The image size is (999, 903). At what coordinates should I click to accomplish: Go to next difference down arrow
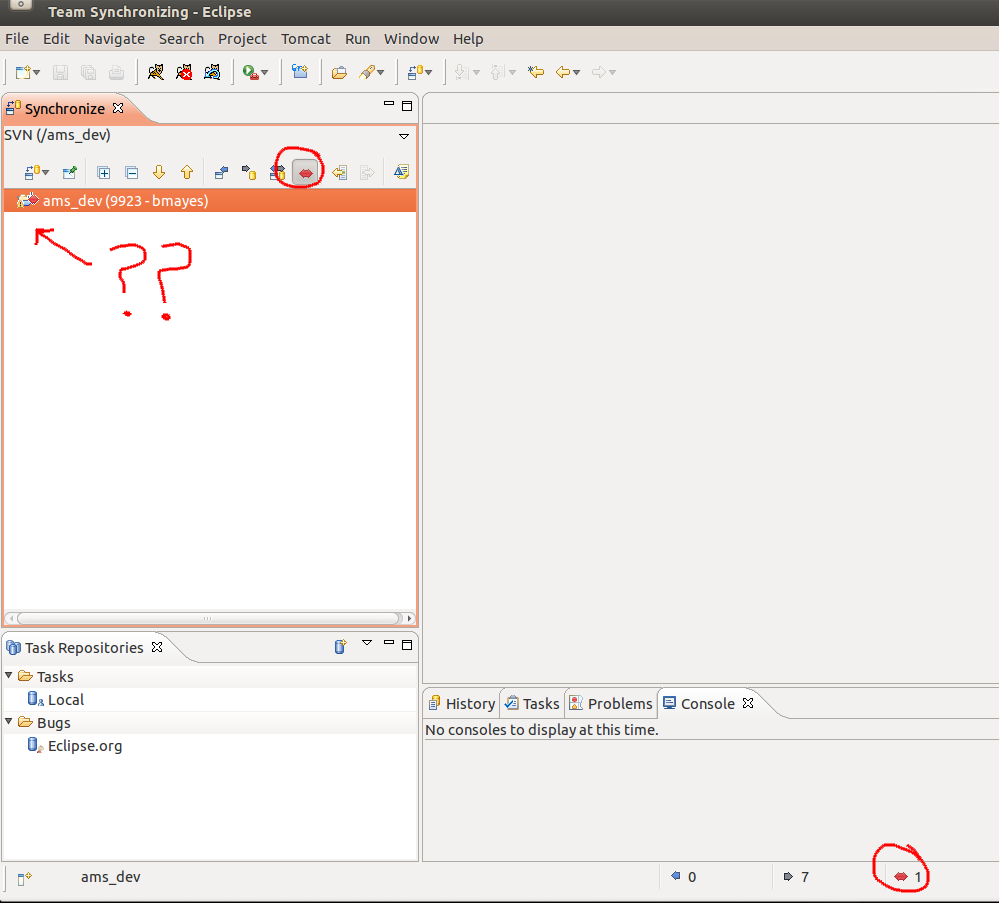pyautogui.click(x=159, y=172)
